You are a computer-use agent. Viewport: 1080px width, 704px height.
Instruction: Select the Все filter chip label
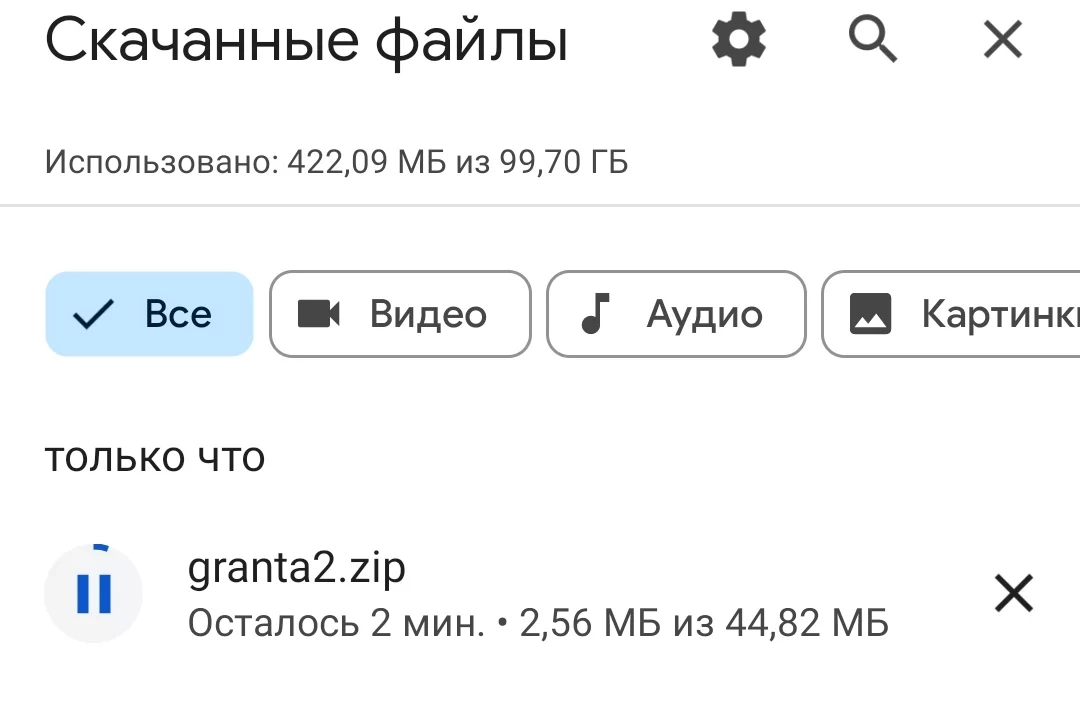pos(178,314)
